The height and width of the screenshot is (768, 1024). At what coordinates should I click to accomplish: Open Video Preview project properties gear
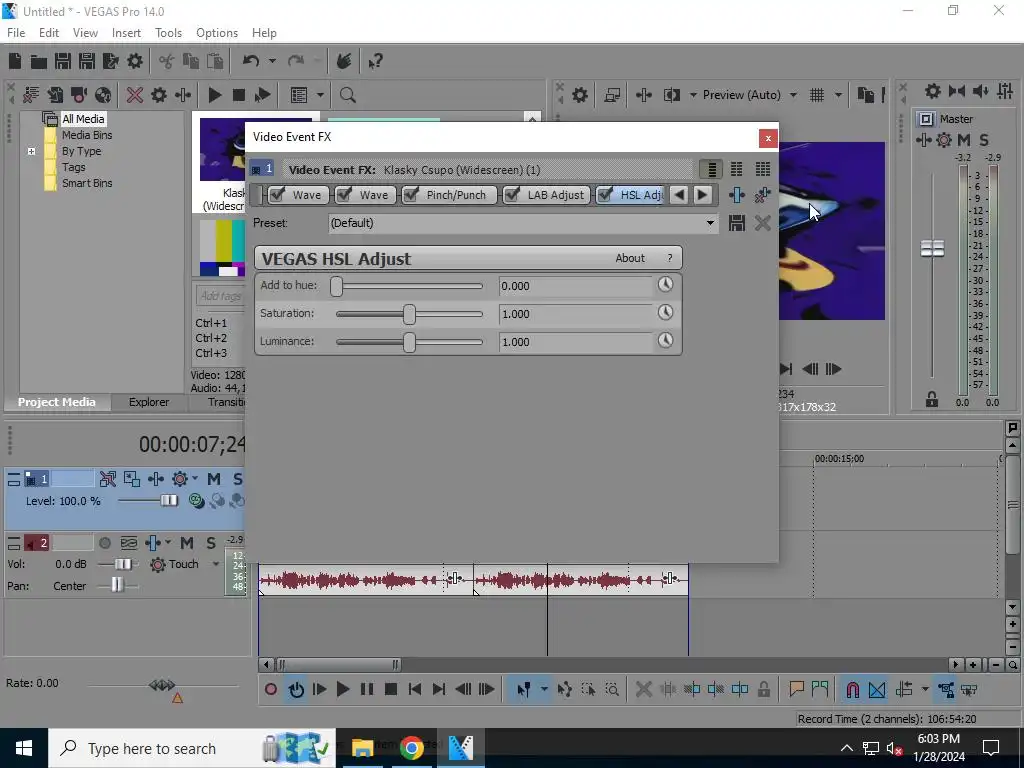point(579,95)
